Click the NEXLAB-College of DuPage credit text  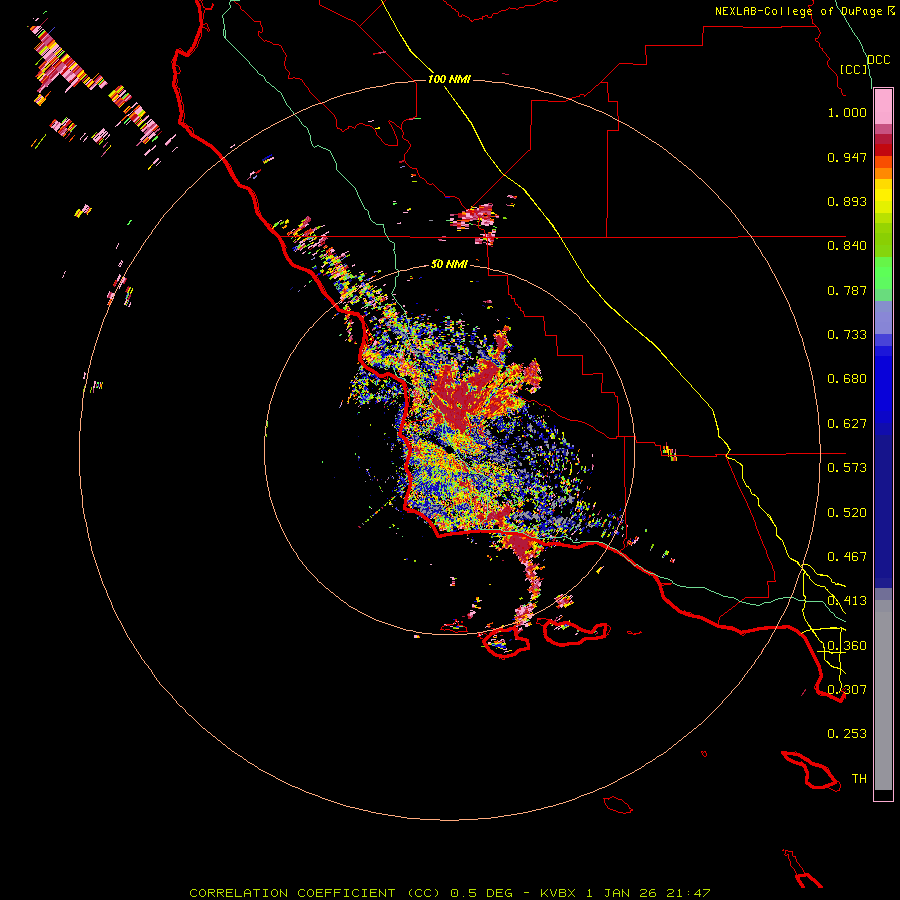[798, 11]
